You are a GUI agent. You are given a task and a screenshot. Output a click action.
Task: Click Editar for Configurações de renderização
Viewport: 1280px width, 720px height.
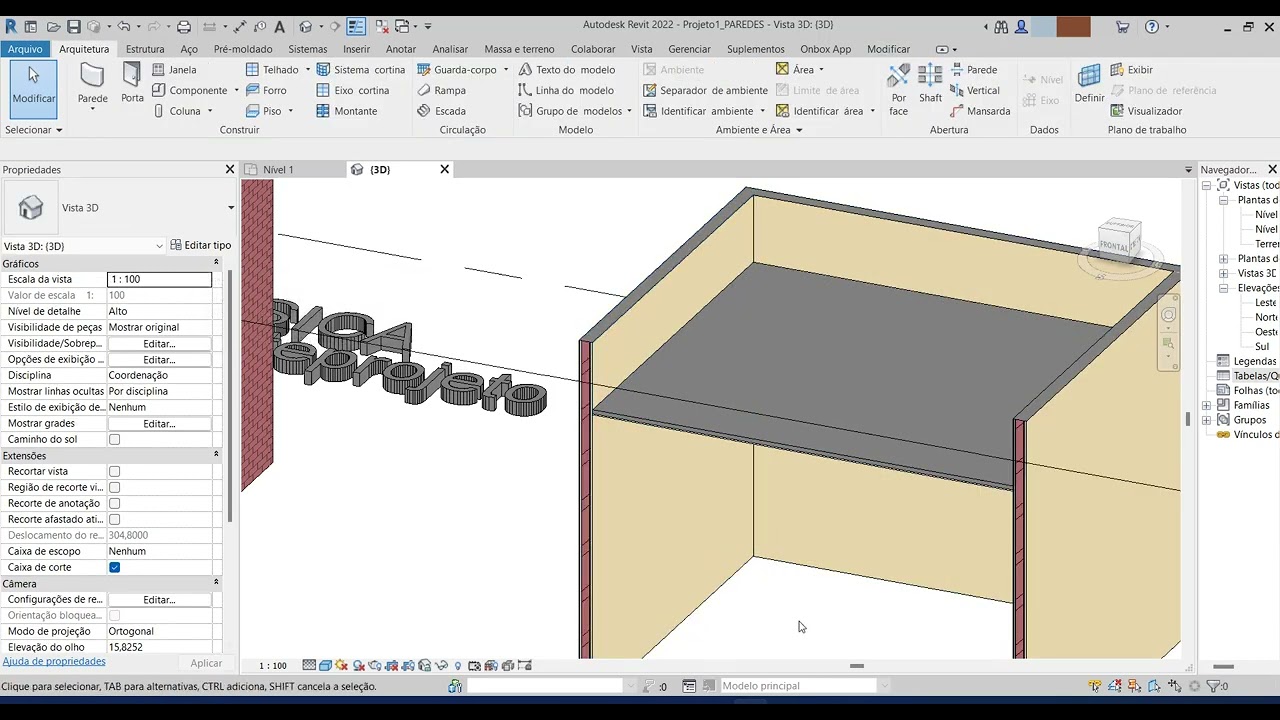coord(159,600)
